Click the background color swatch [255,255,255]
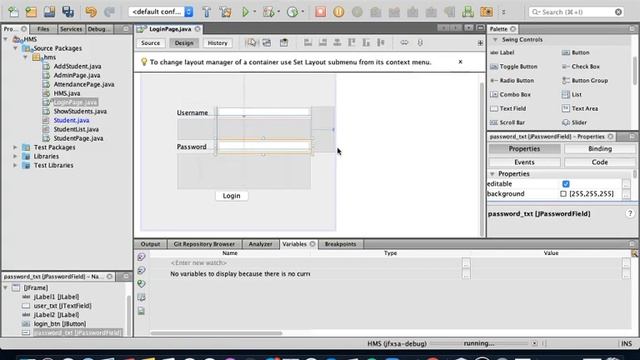The image size is (640, 360). (x=563, y=194)
